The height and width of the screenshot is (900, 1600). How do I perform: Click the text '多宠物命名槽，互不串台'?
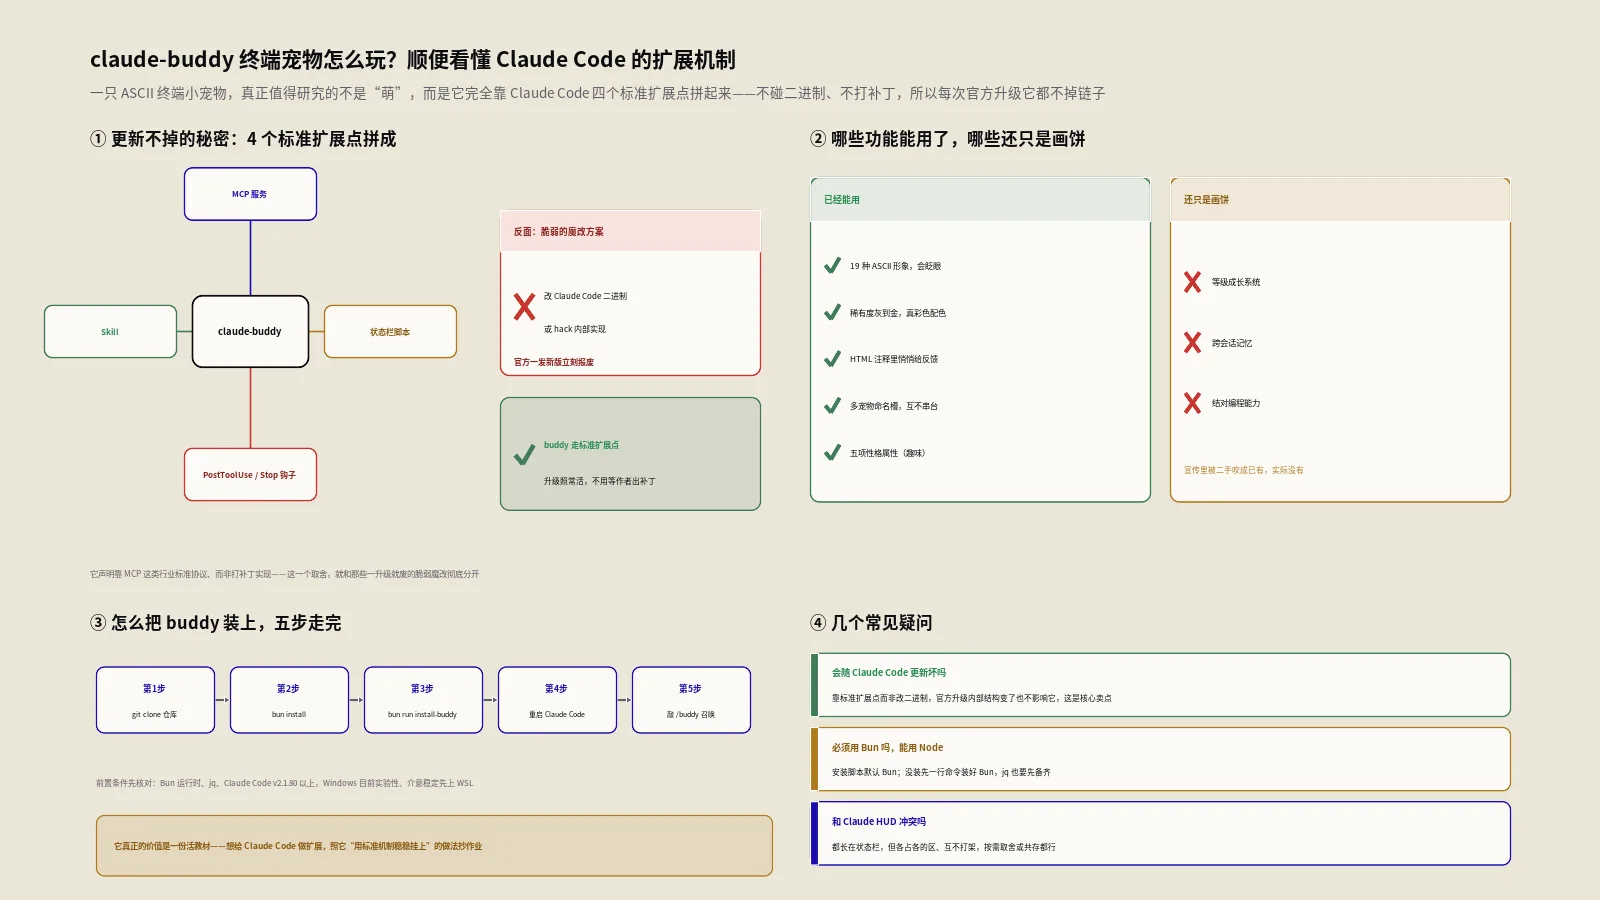[893, 406]
